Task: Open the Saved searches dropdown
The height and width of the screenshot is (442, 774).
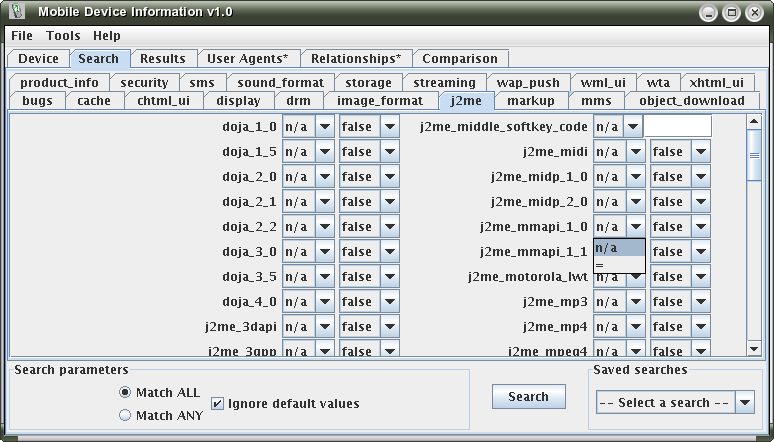Action: [744, 402]
